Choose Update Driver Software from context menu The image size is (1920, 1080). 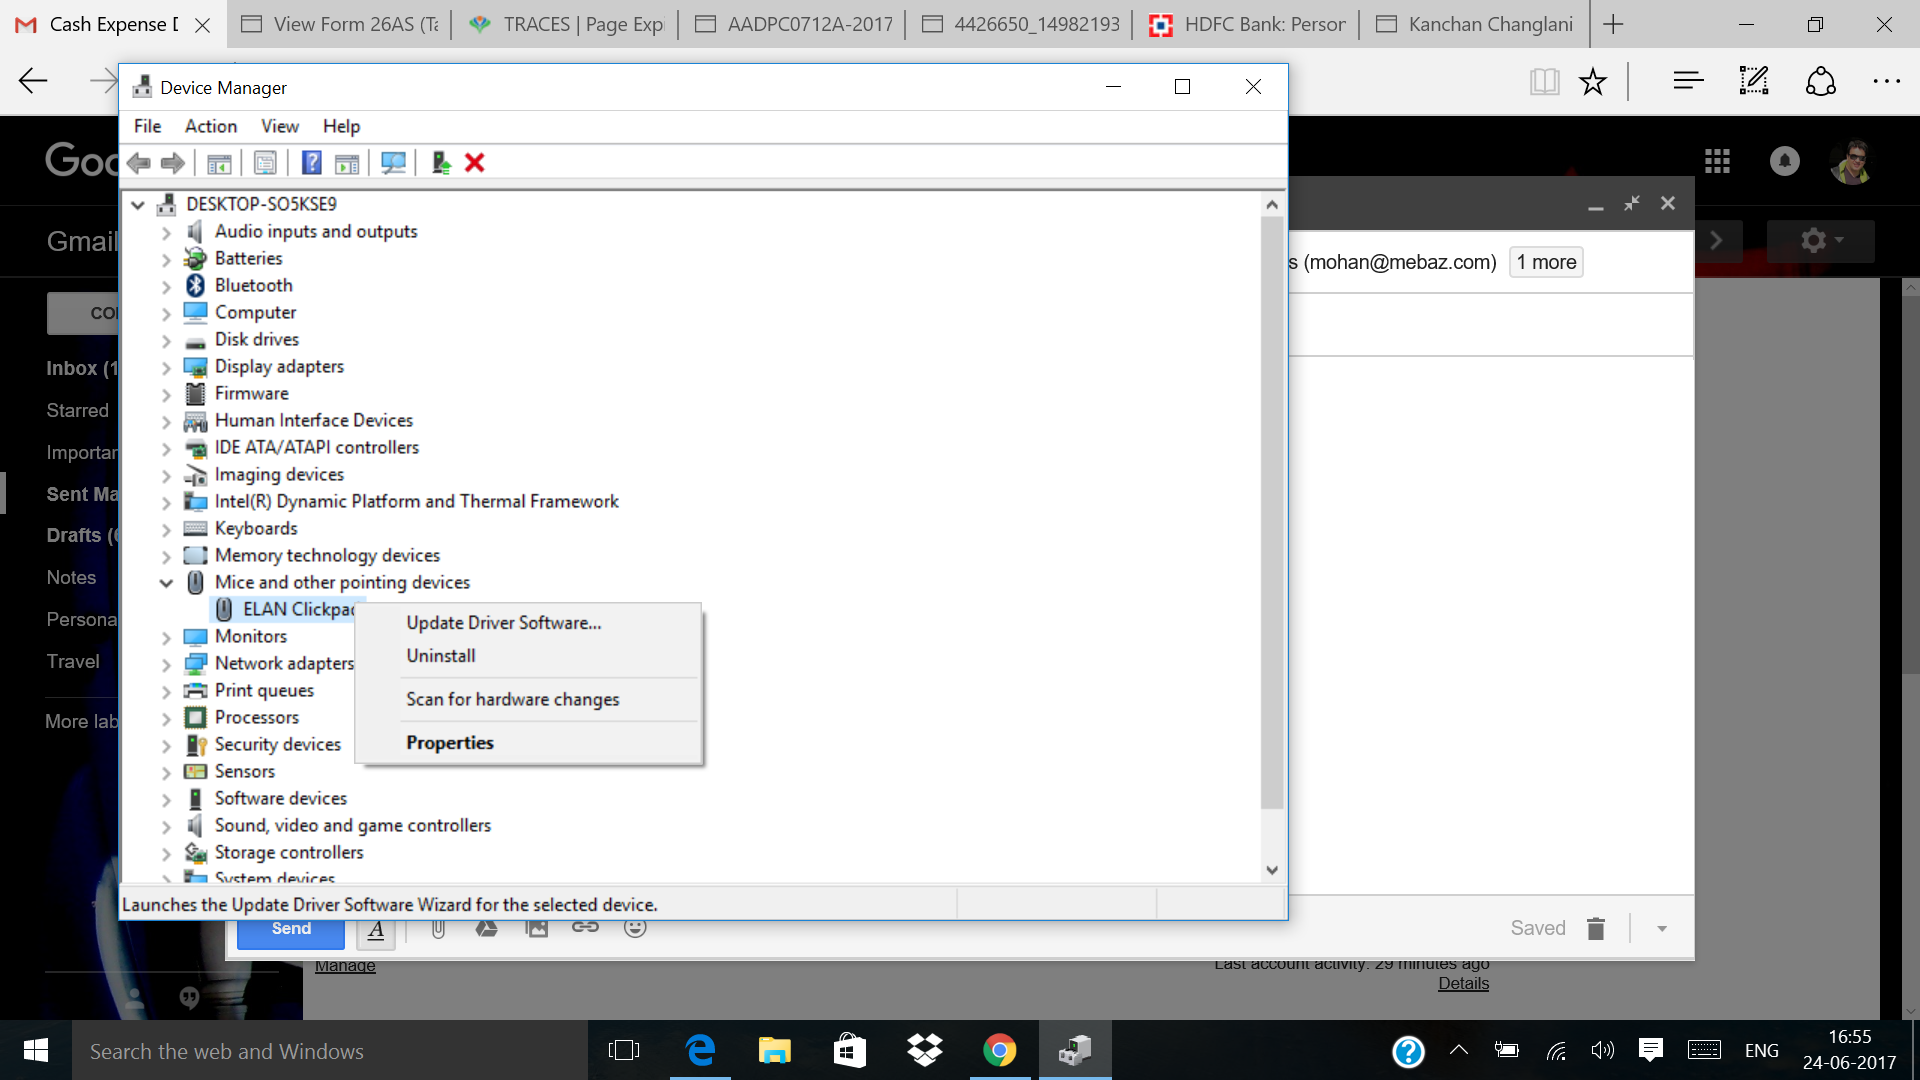click(x=503, y=623)
